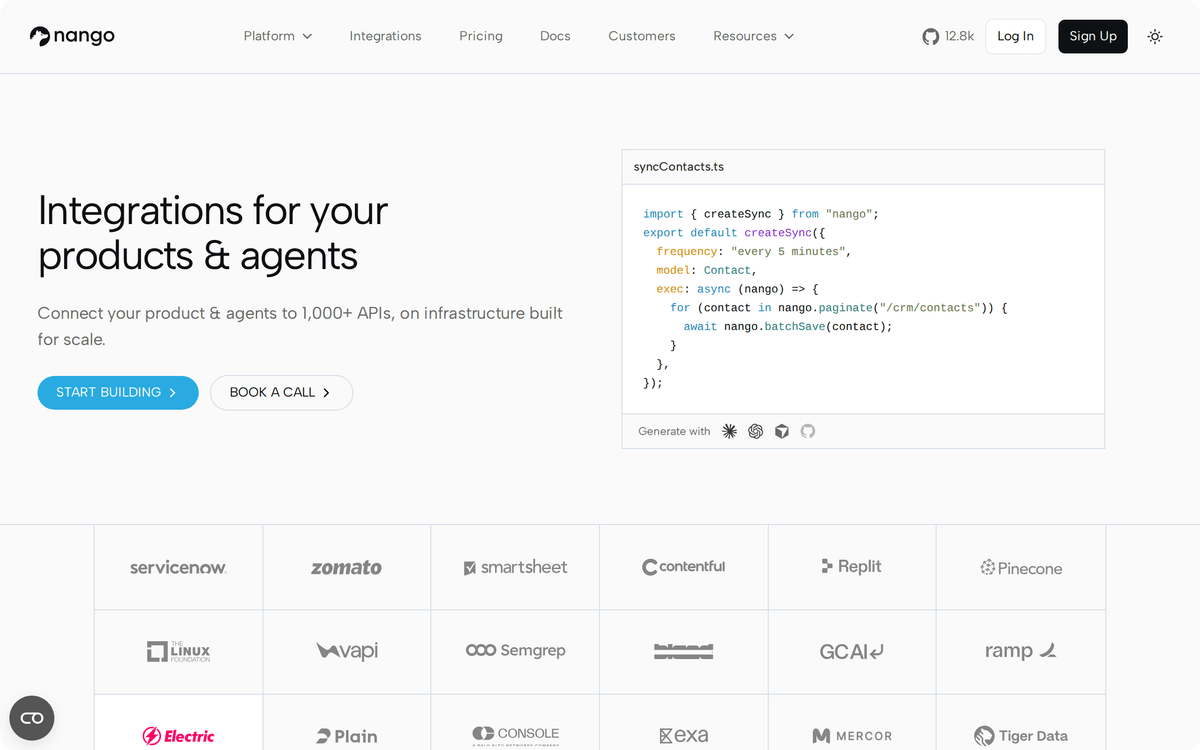Click the GC AI customer logo
This screenshot has height=750, width=1200.
click(852, 652)
